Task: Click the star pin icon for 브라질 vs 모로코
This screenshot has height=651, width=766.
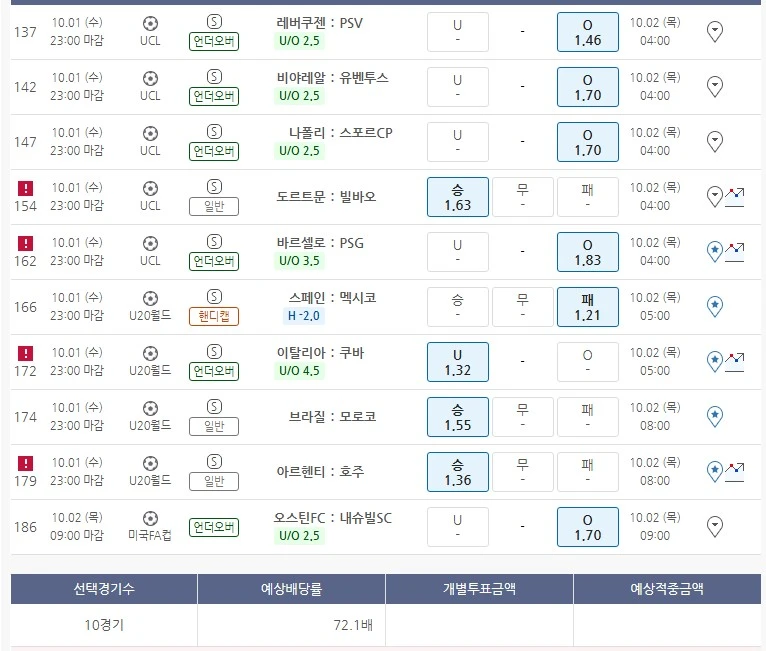Action: pyautogui.click(x=715, y=416)
